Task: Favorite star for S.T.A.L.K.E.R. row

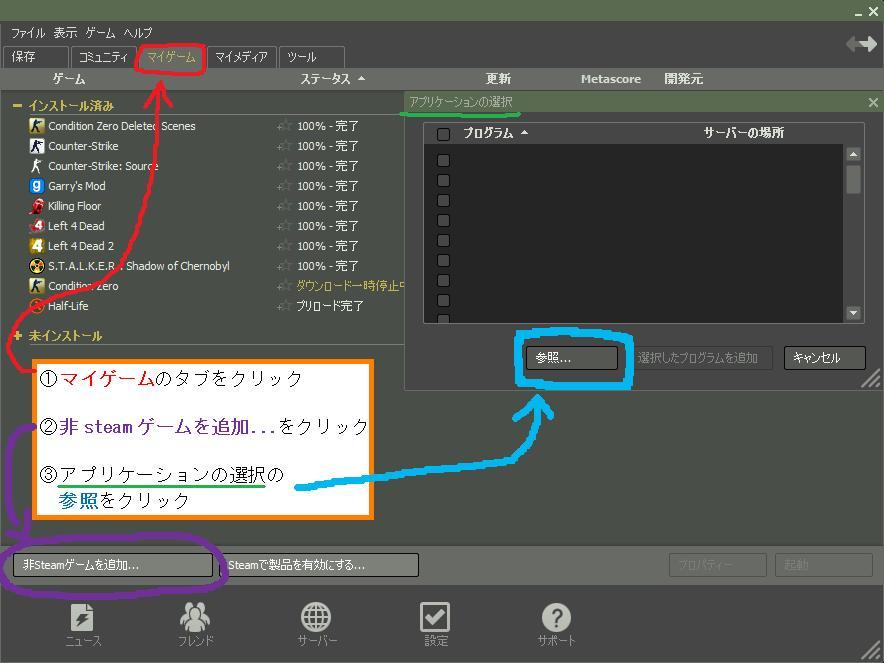Action: [x=284, y=266]
